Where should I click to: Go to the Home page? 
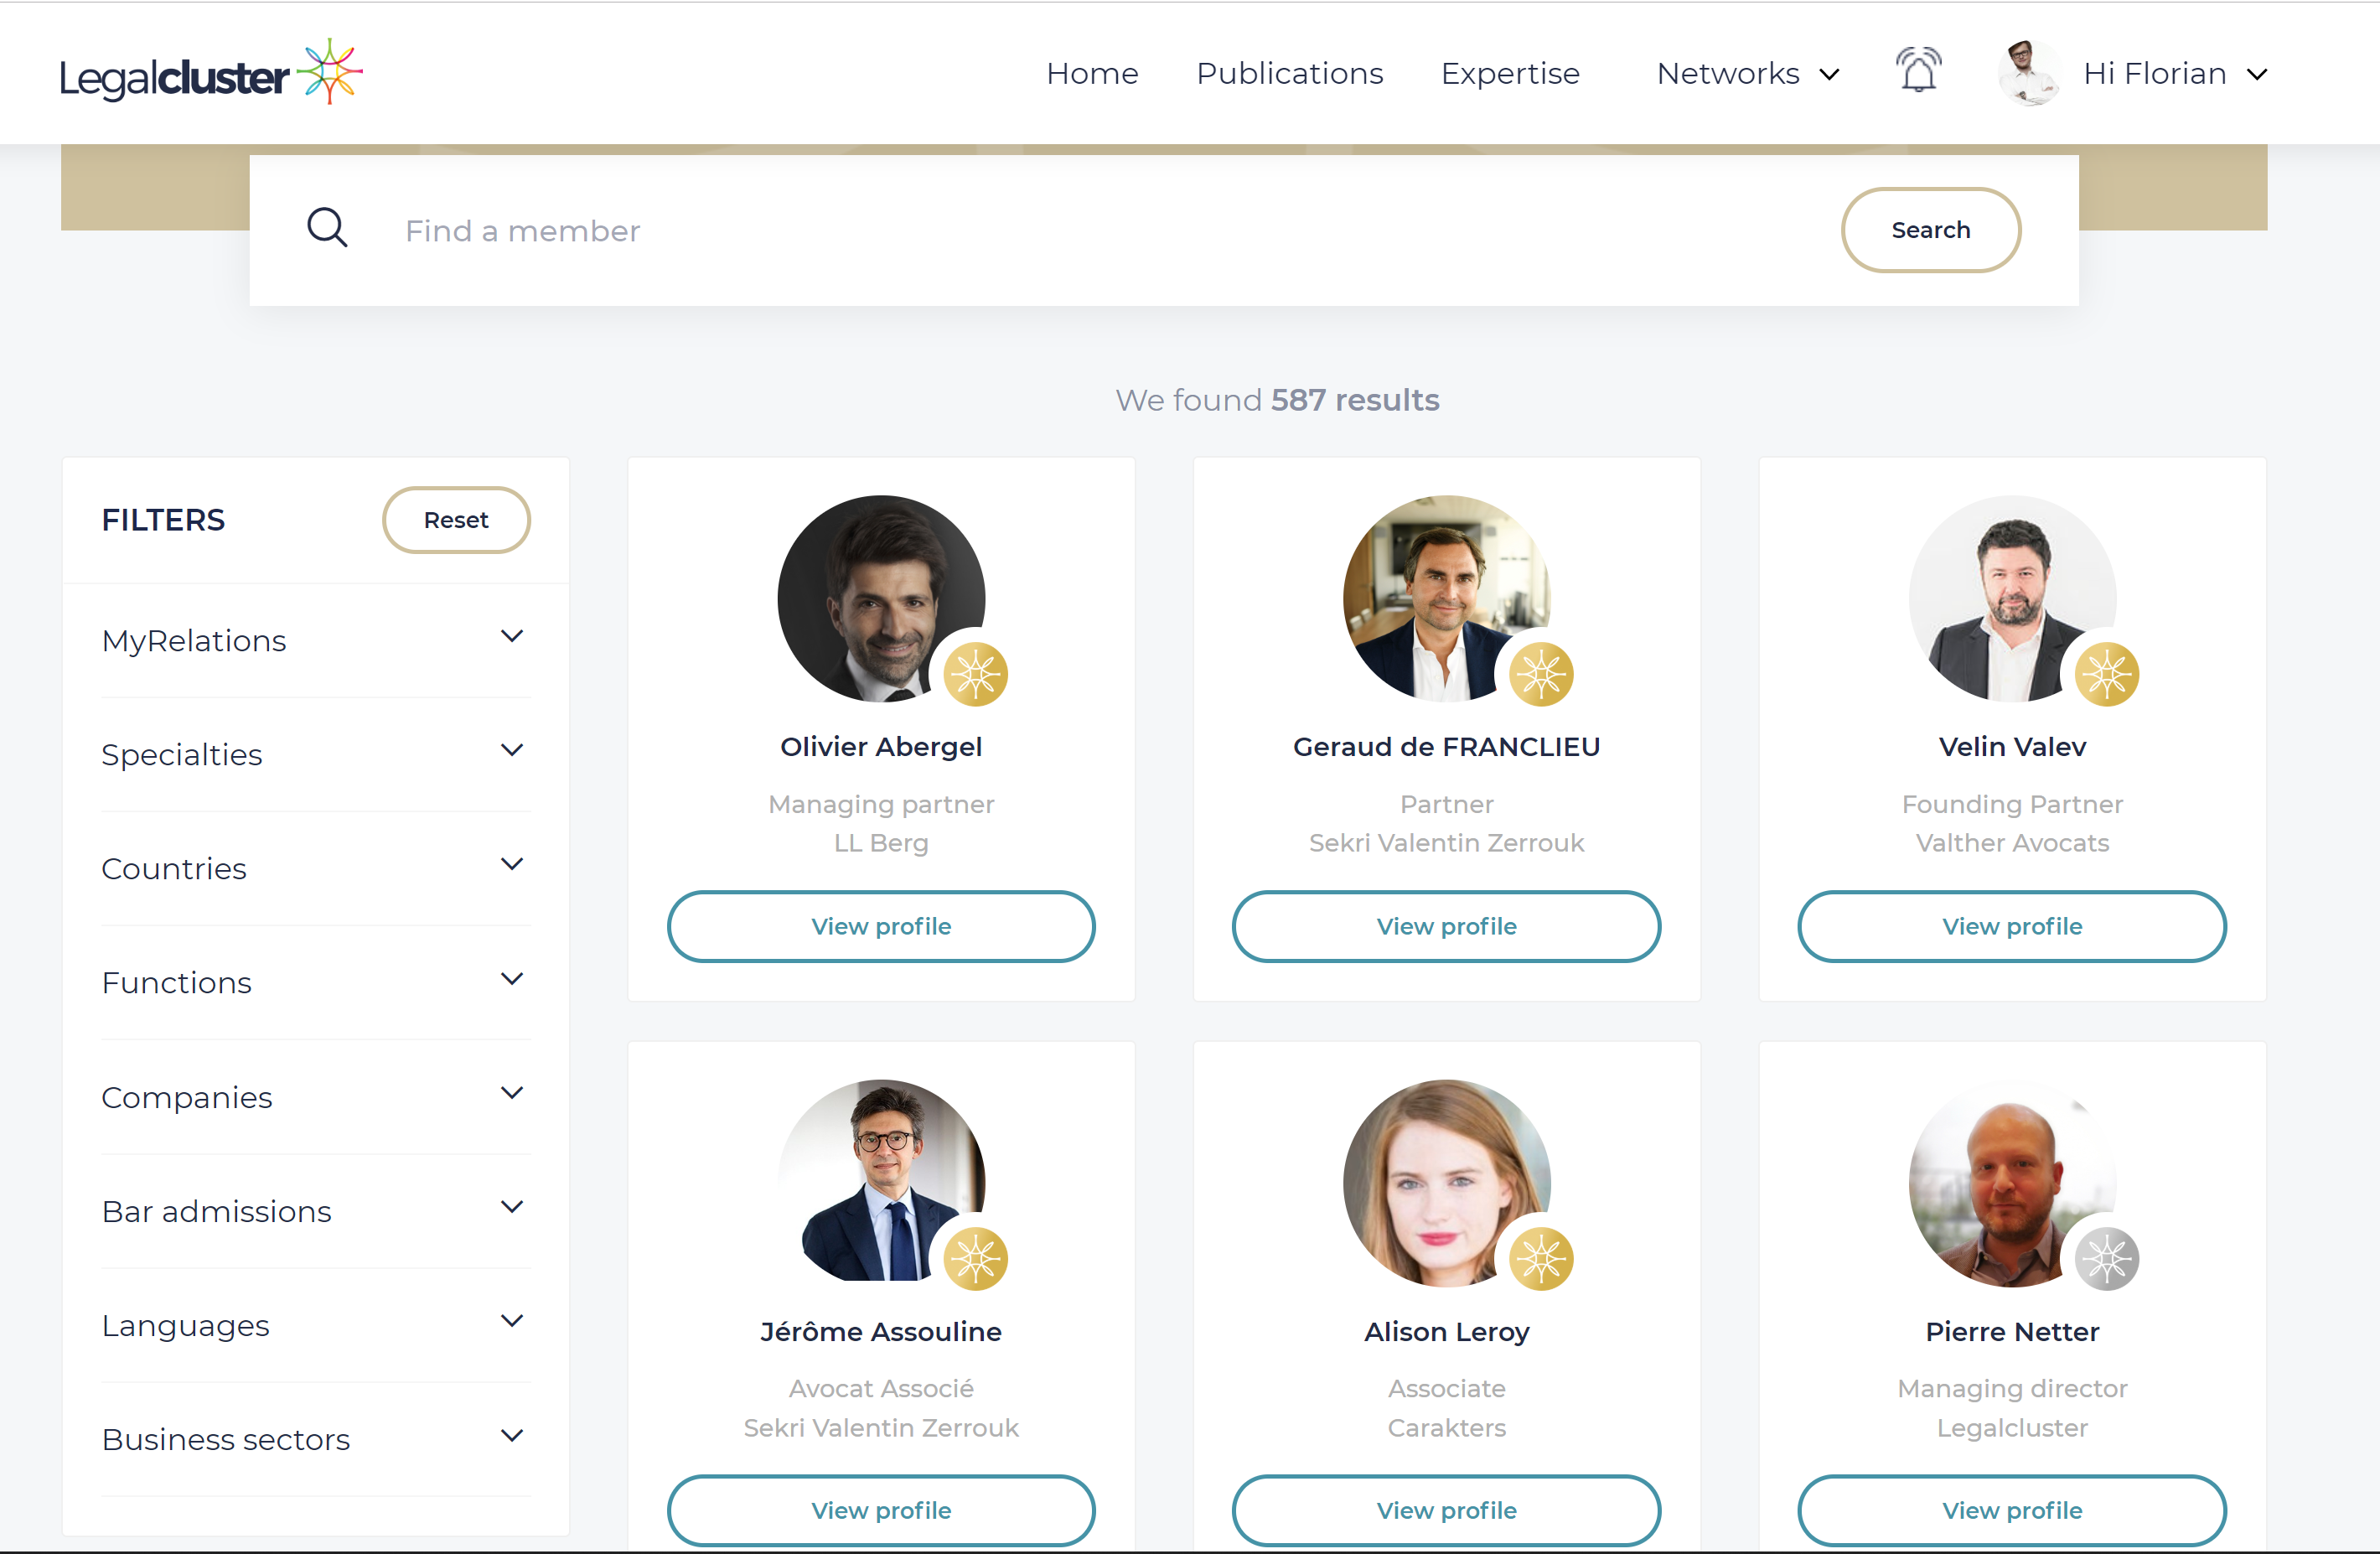(x=1092, y=73)
